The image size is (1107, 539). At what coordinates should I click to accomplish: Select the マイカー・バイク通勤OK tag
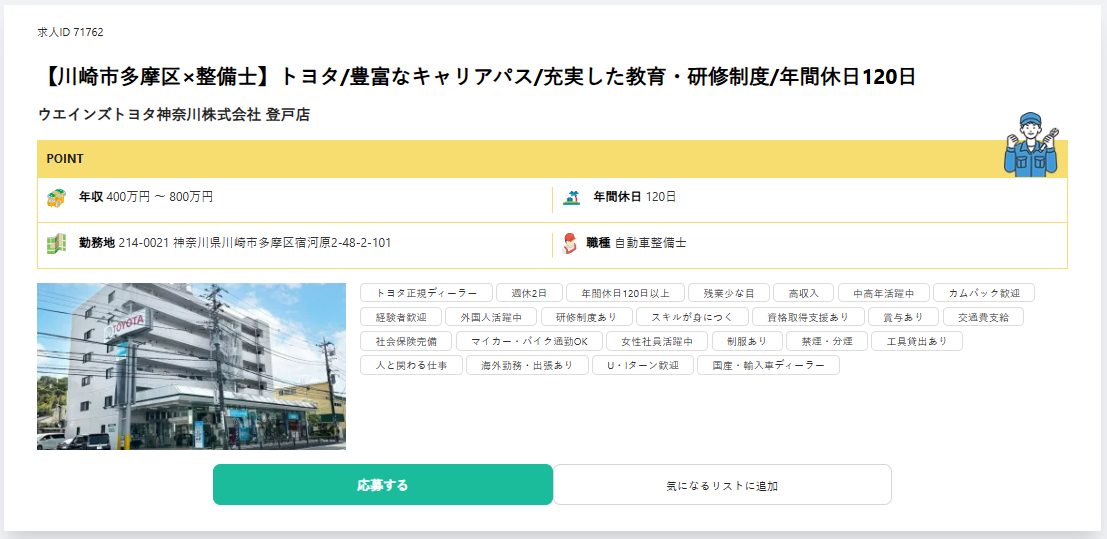coord(529,341)
